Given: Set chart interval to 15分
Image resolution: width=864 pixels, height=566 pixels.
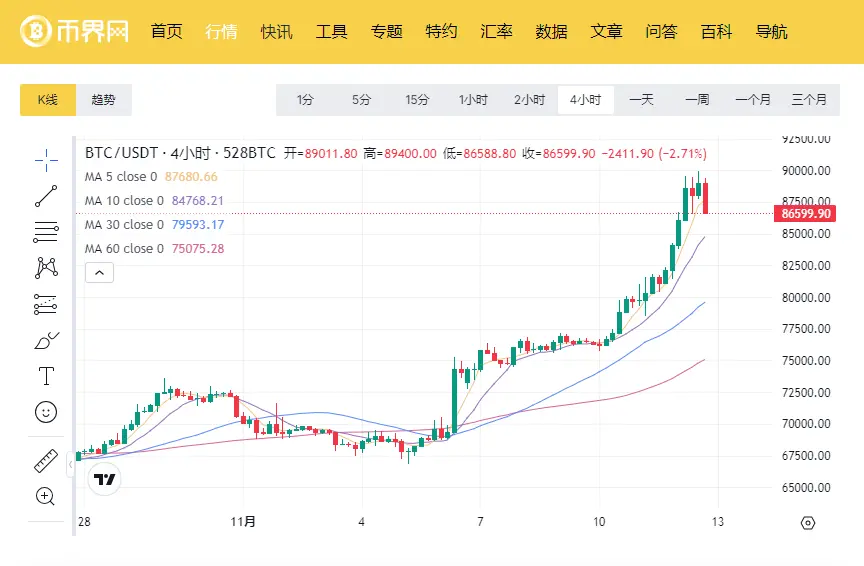Looking at the screenshot, I should pos(417,100).
